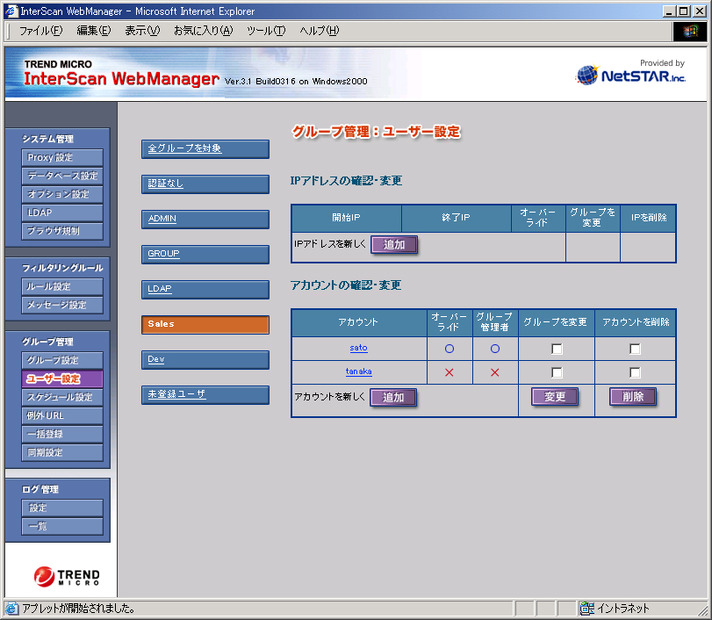The image size is (712, 620).
Task: Click the InterScan WebManager banner title
Action: (121, 79)
